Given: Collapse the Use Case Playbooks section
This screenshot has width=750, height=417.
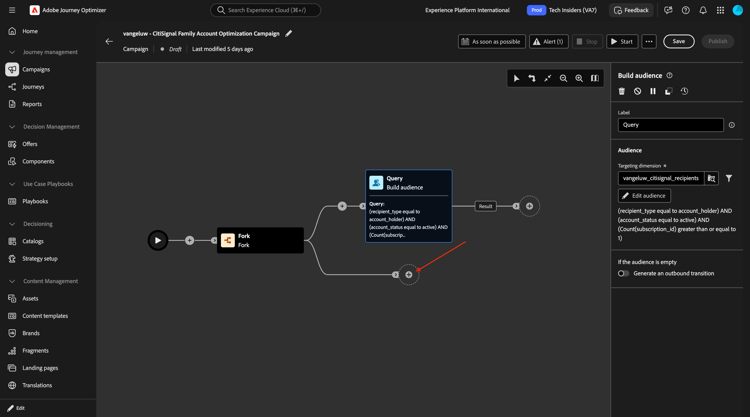Looking at the screenshot, I should click(x=12, y=184).
